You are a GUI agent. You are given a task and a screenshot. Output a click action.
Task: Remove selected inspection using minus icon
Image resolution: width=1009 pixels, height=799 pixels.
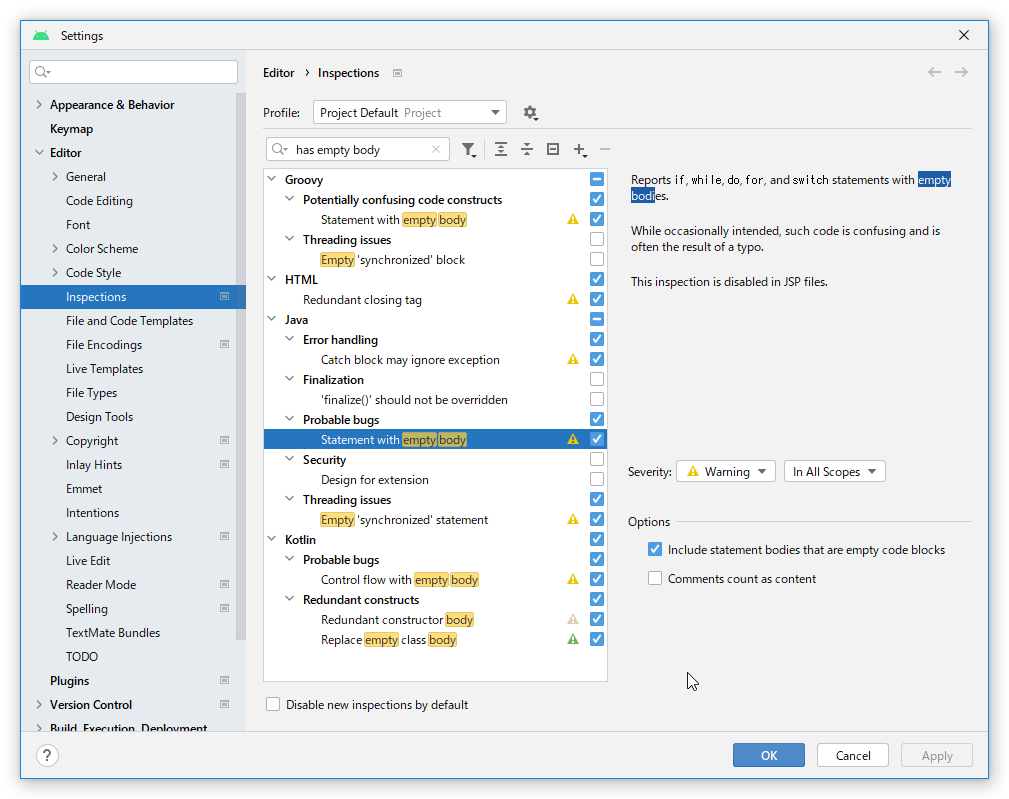coord(604,149)
